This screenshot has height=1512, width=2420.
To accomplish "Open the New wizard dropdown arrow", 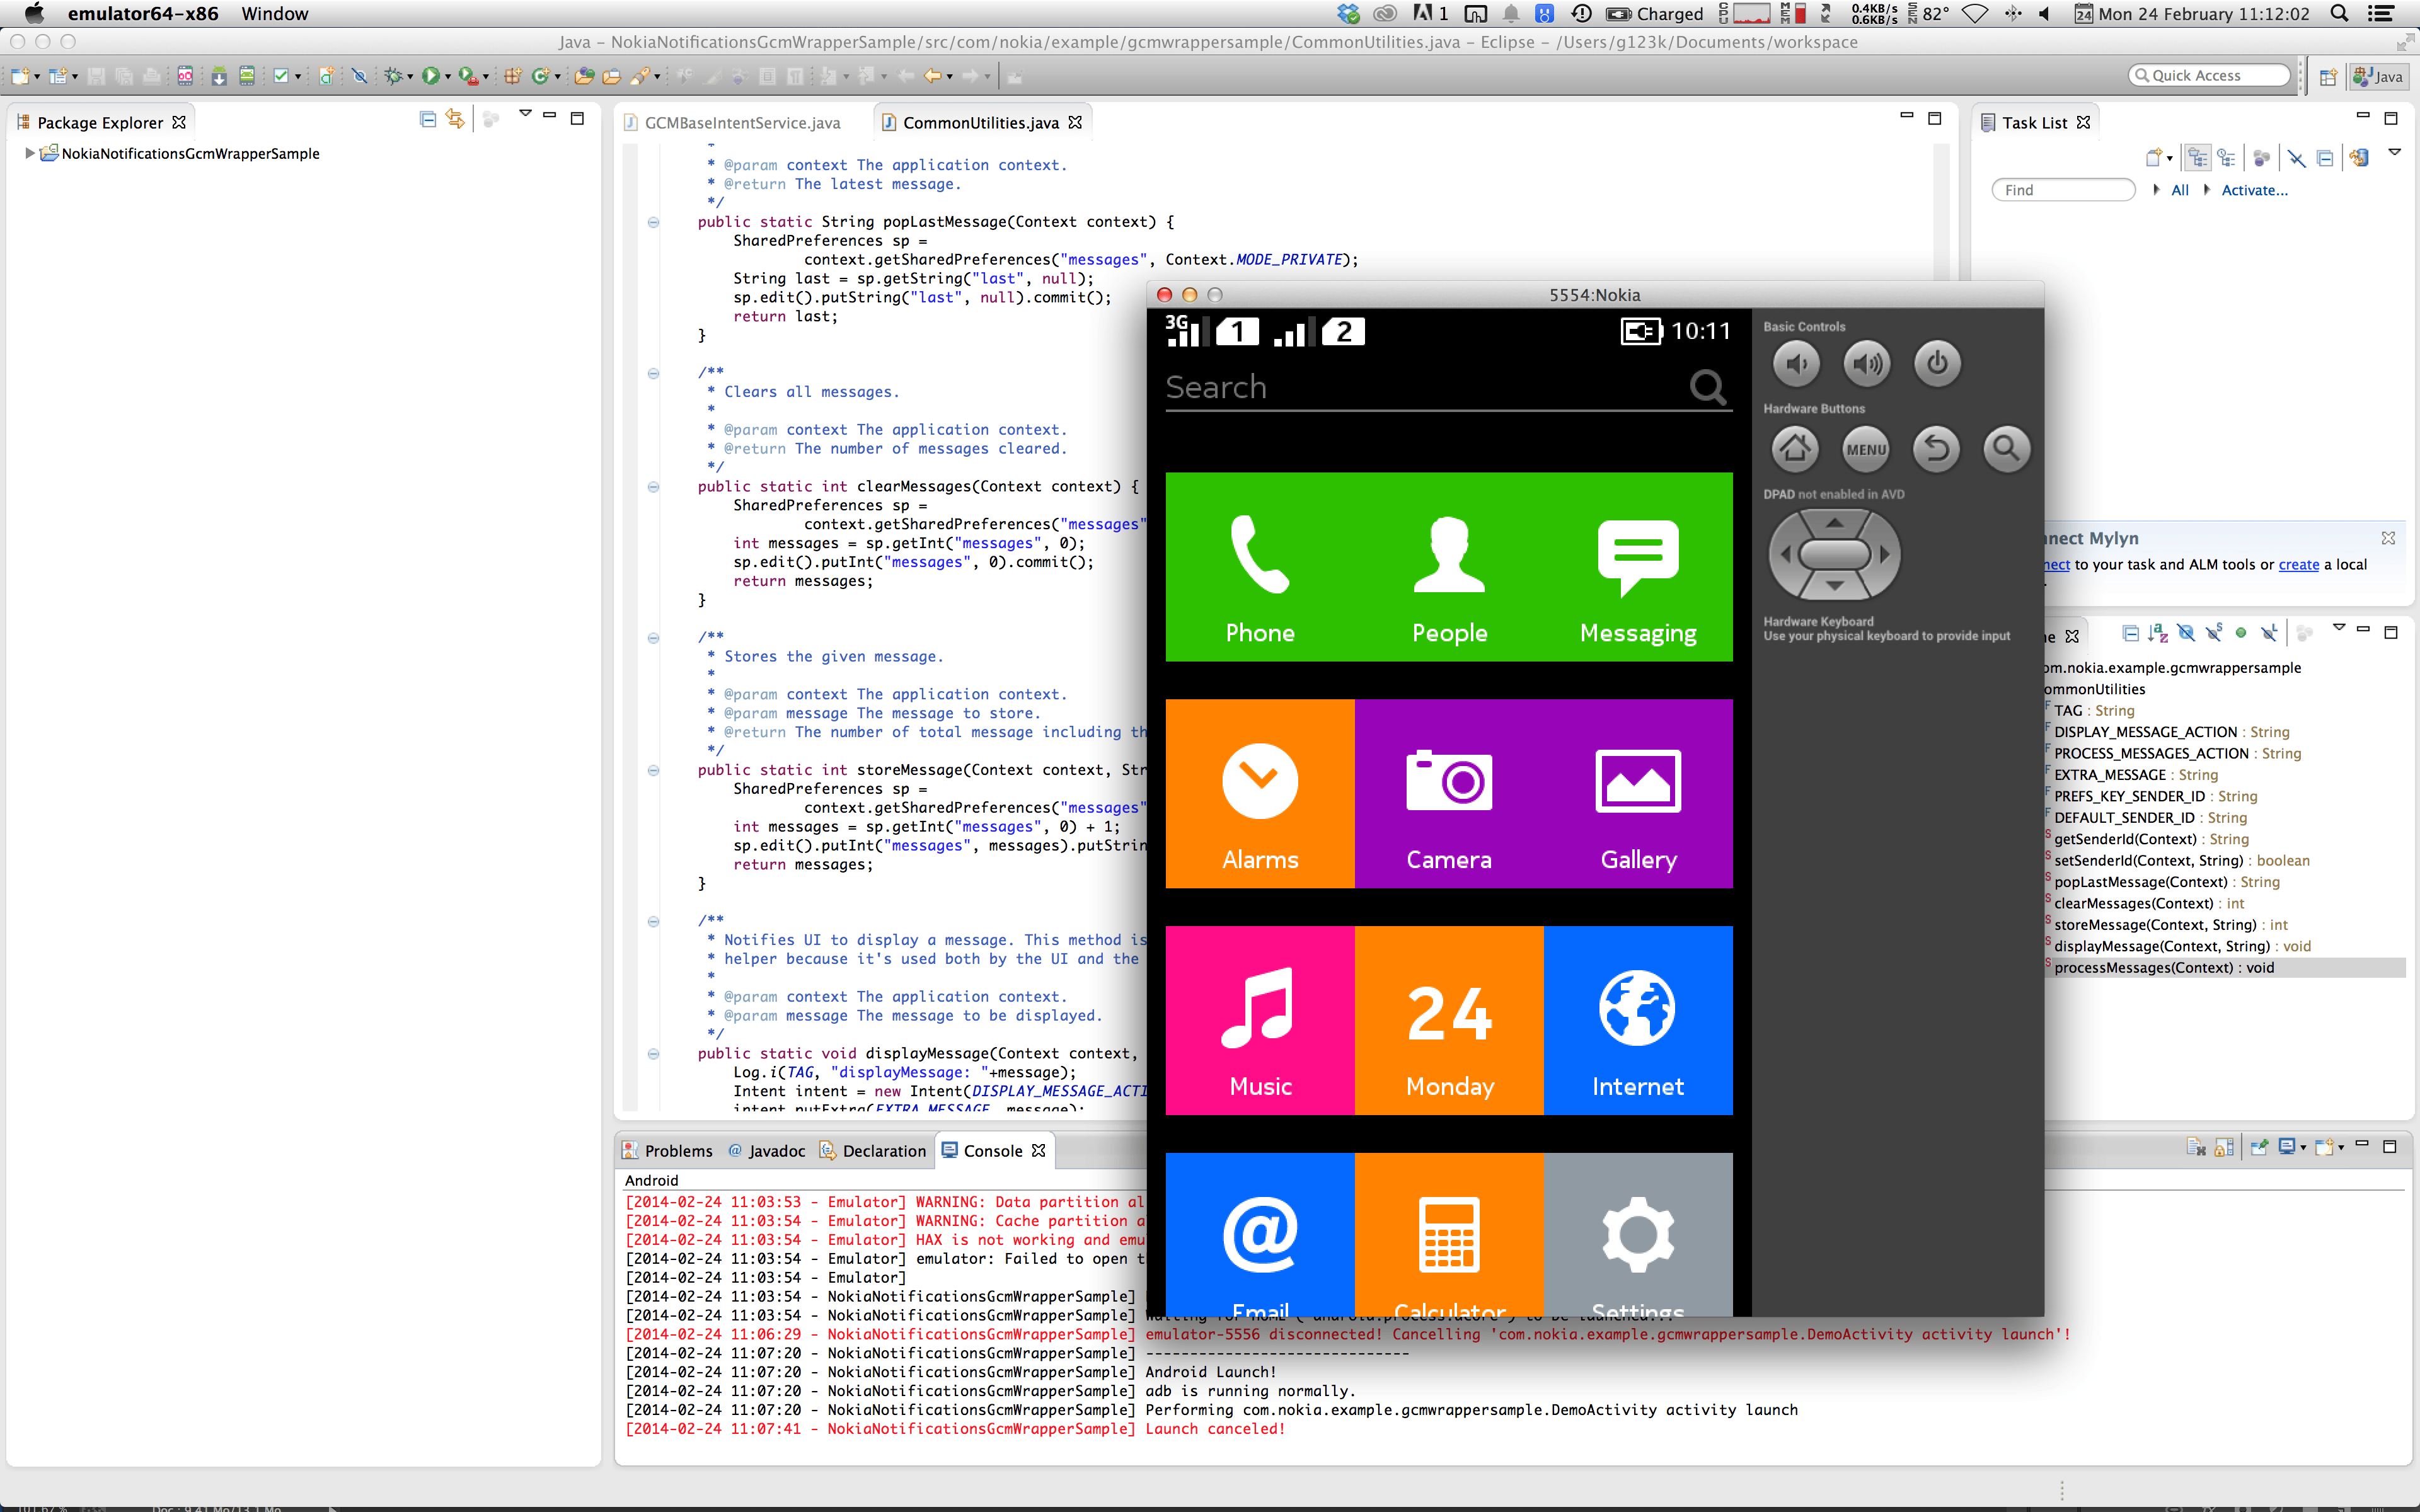I will 37,77.
